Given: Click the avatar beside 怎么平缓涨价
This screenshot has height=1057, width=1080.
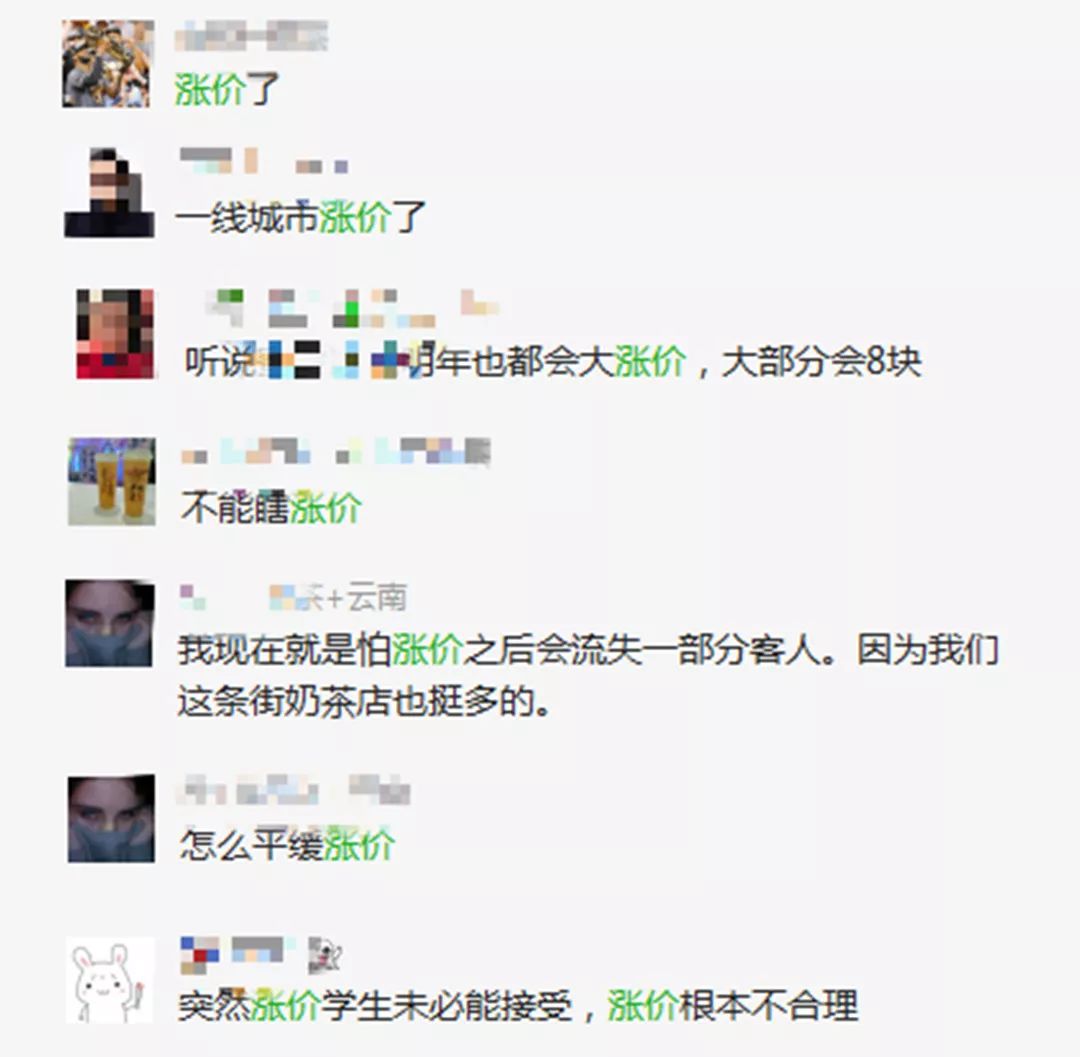Looking at the screenshot, I should click(x=111, y=818).
